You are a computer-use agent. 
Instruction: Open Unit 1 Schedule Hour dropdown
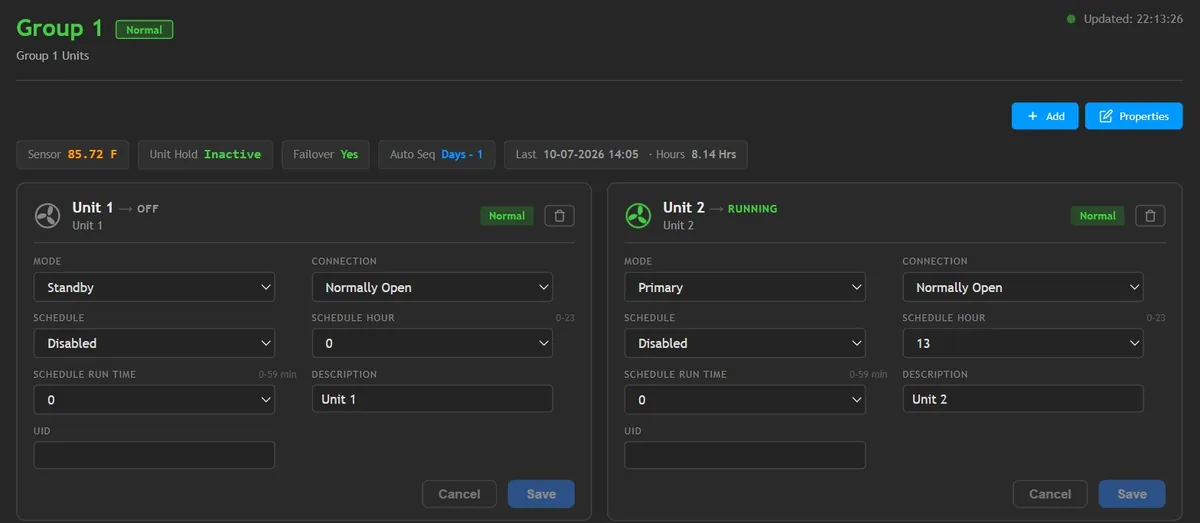(432, 343)
